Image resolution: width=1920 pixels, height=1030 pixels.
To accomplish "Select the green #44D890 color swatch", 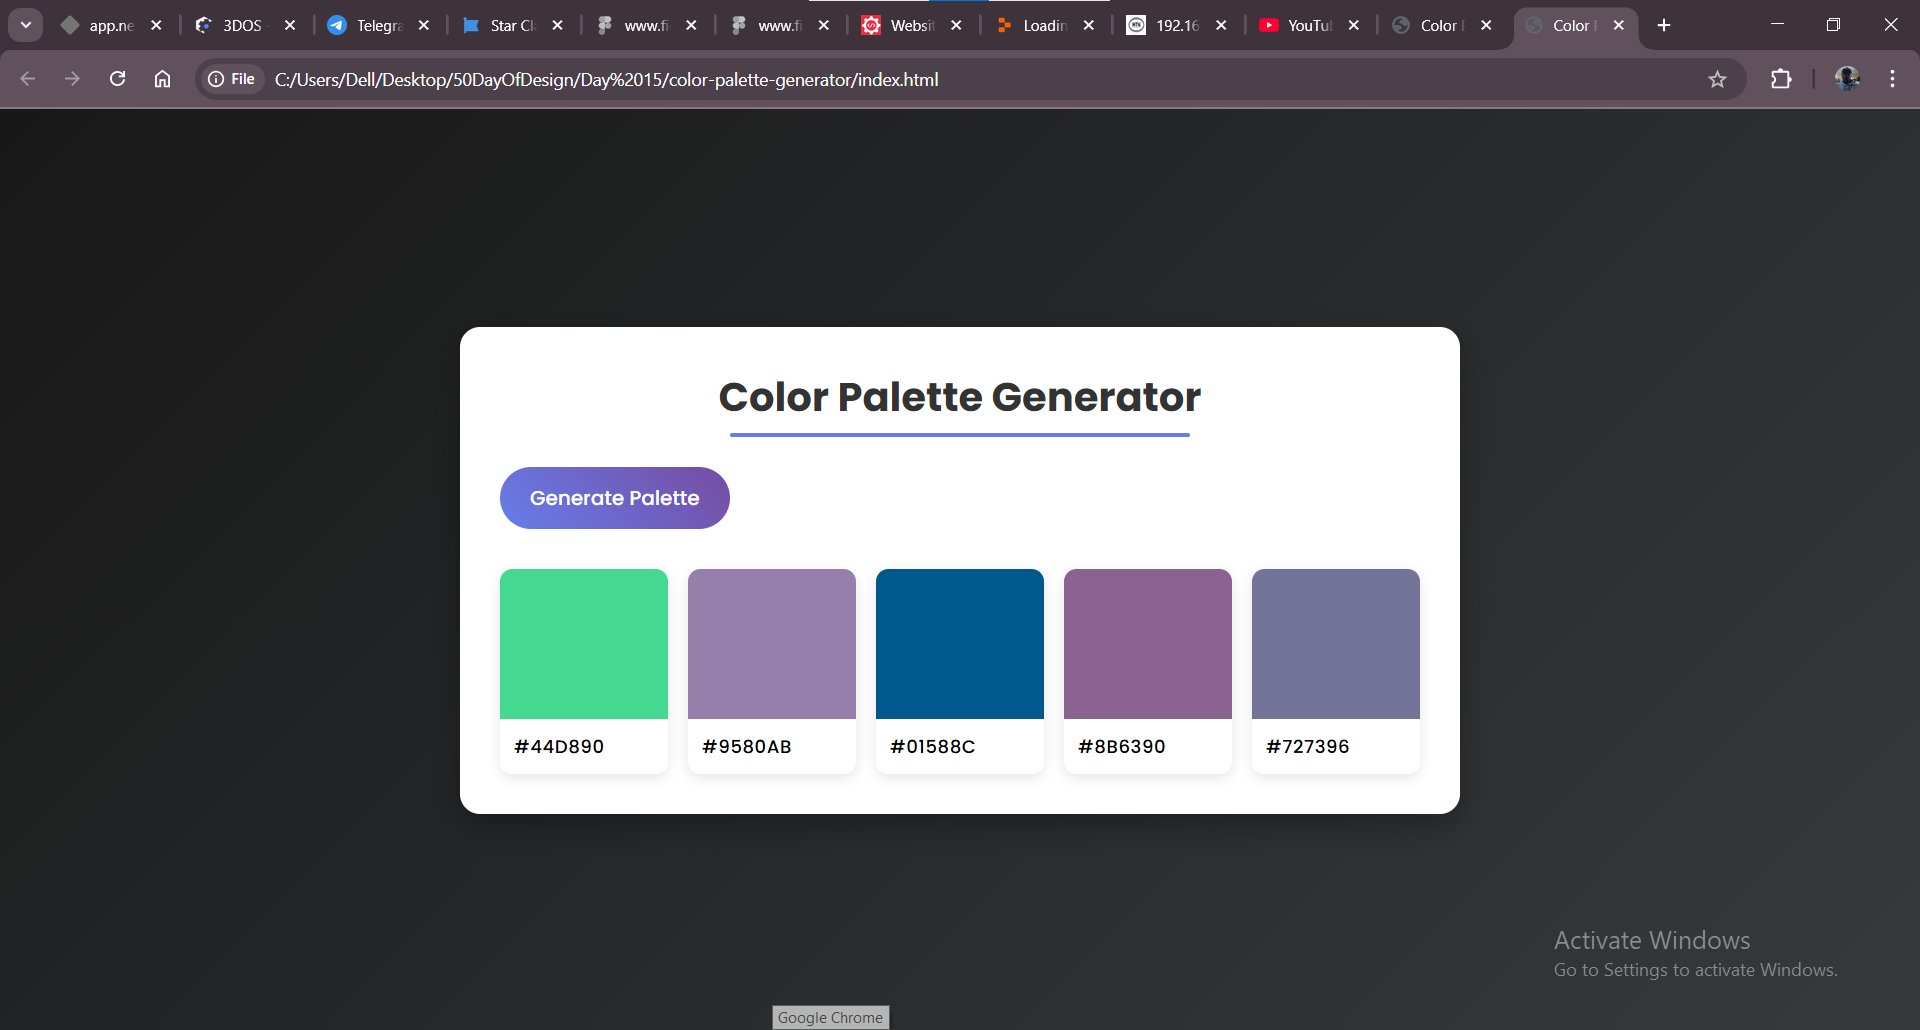I will 583,644.
